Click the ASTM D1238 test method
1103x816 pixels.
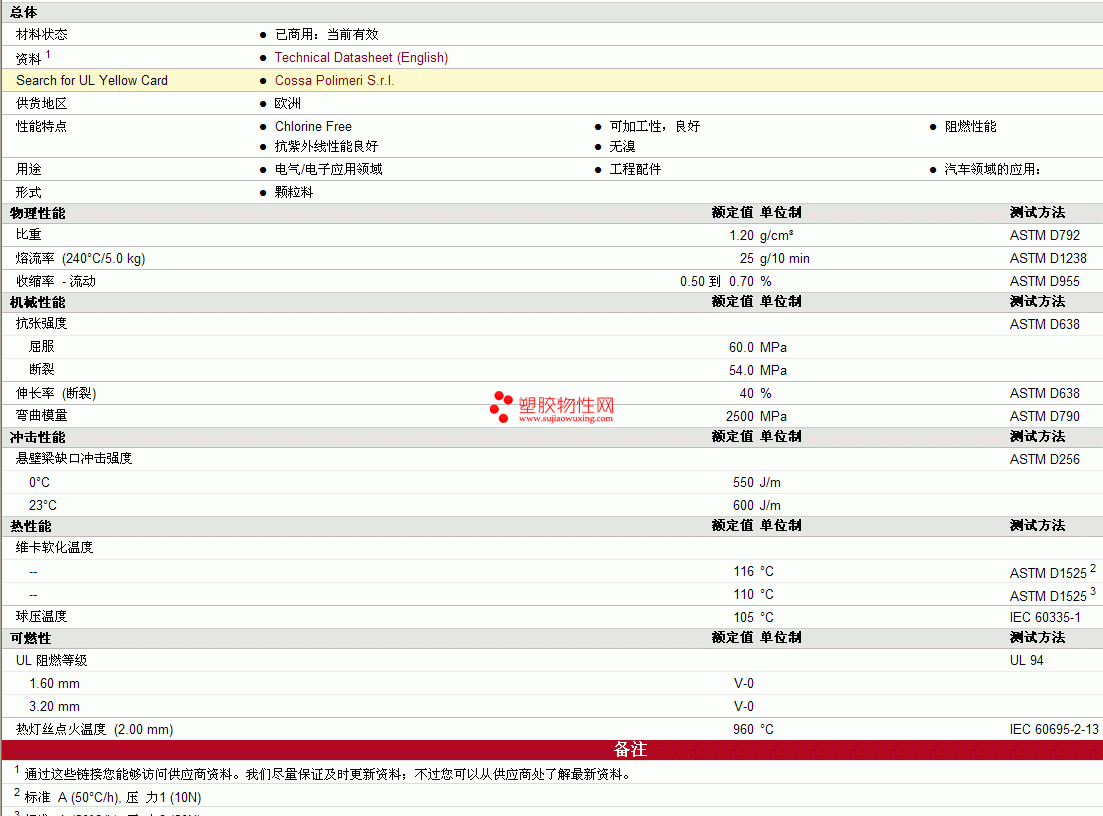1048,259
